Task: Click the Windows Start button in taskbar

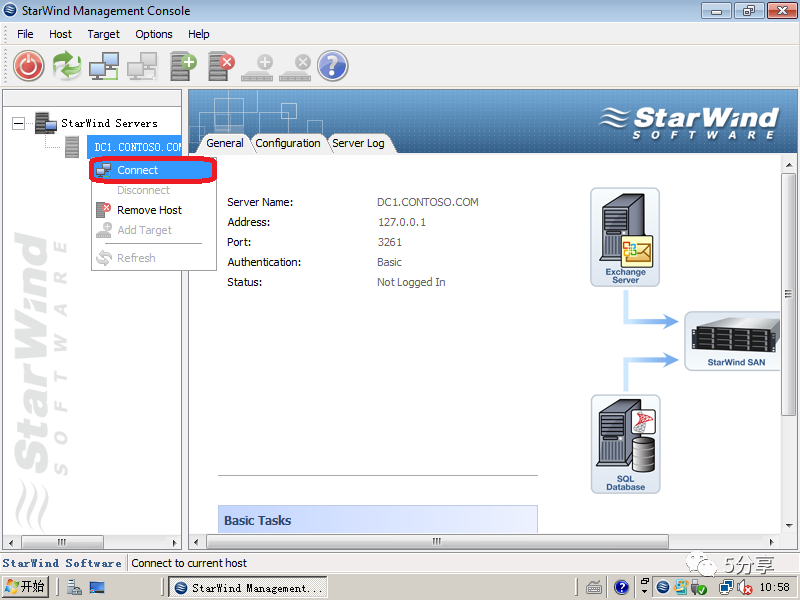Action: click(x=25, y=587)
